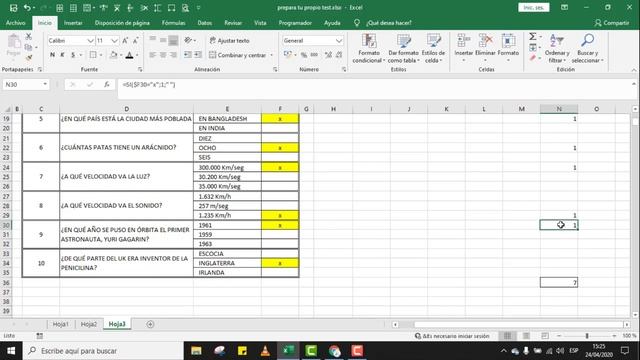Click the Inic. ses. sign-in button

click(x=534, y=7)
